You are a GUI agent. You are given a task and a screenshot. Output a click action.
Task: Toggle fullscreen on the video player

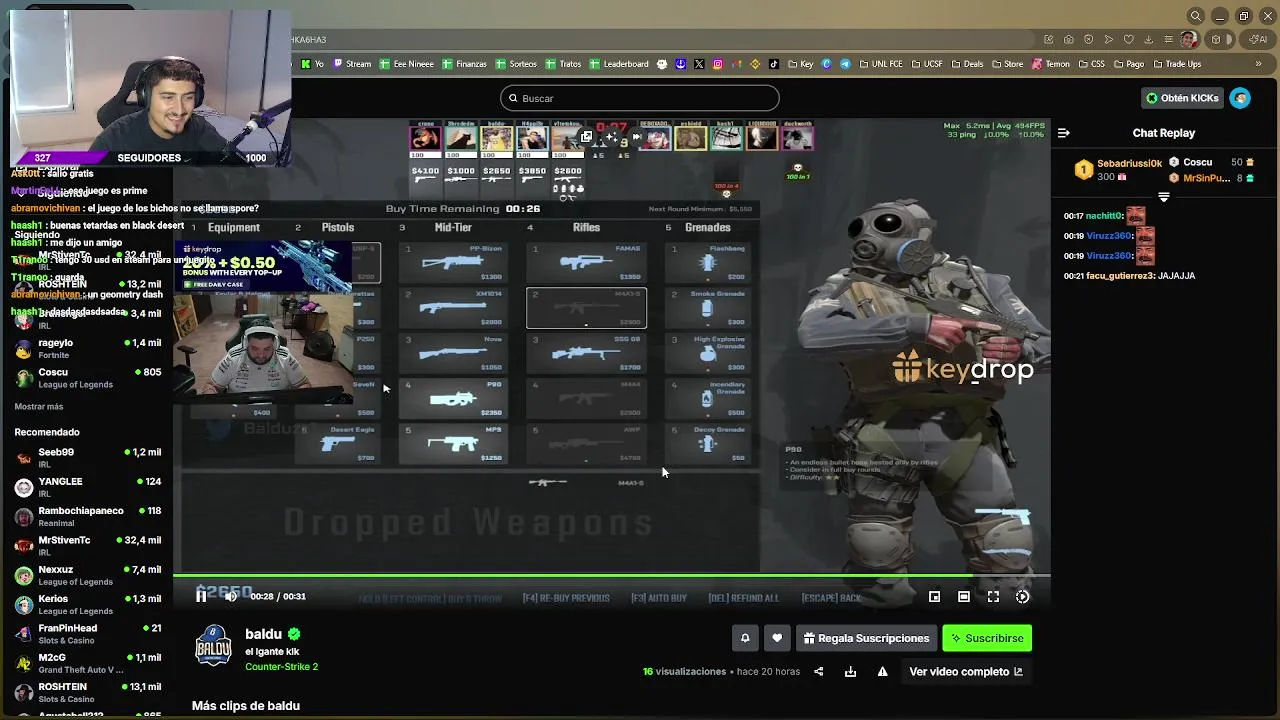point(993,596)
